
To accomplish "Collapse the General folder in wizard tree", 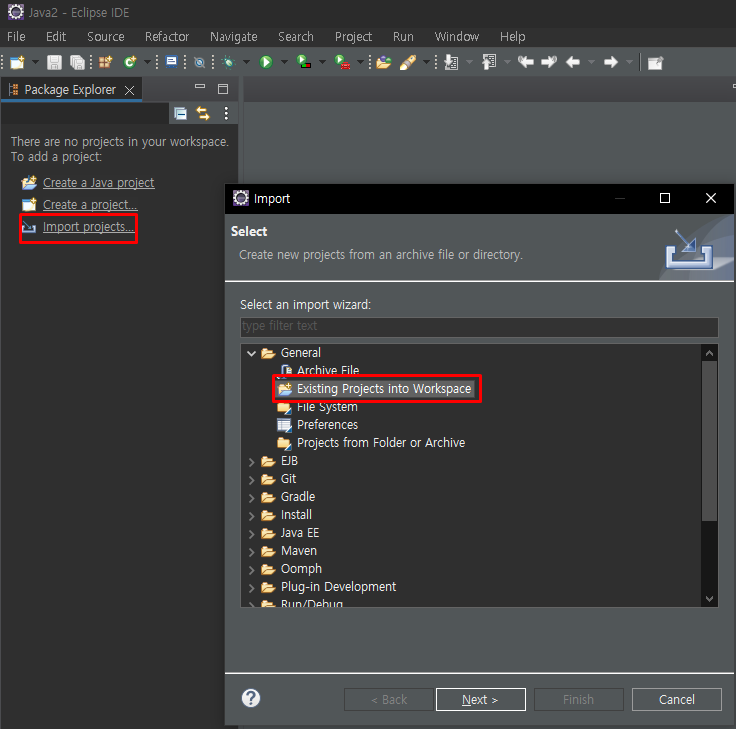I will coord(252,353).
